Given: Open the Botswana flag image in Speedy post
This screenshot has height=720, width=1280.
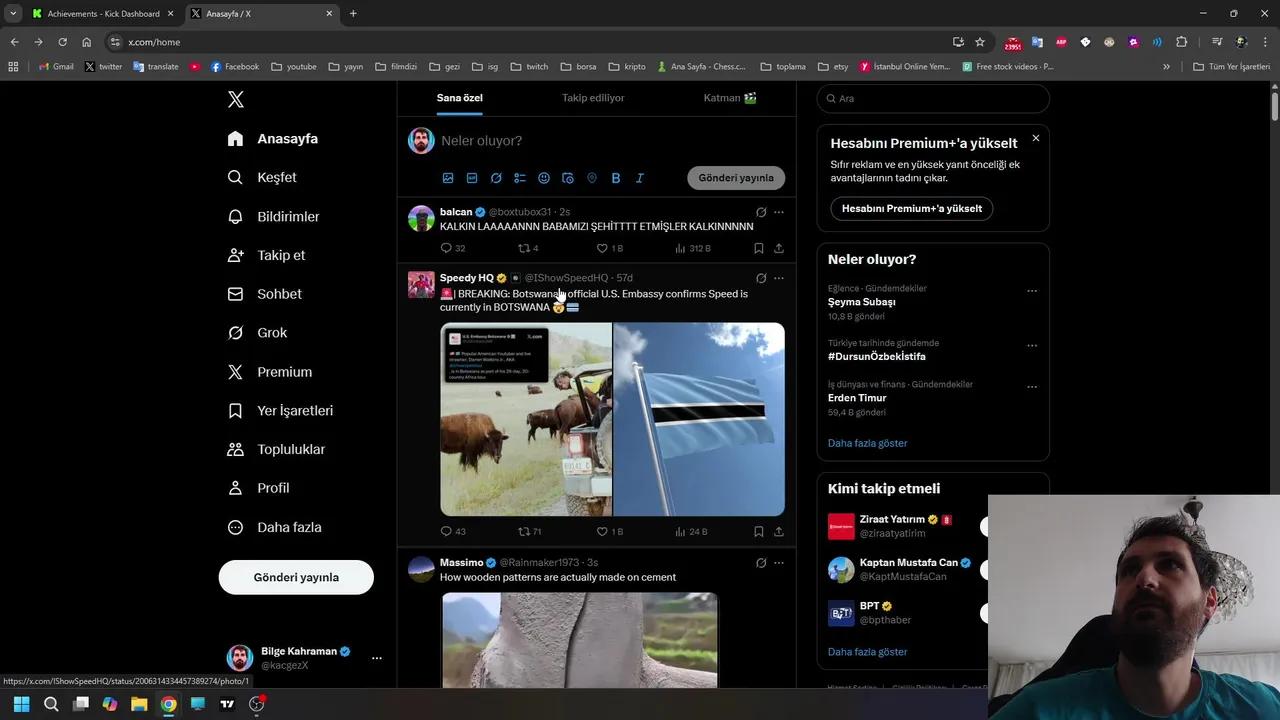Looking at the screenshot, I should tap(699, 419).
